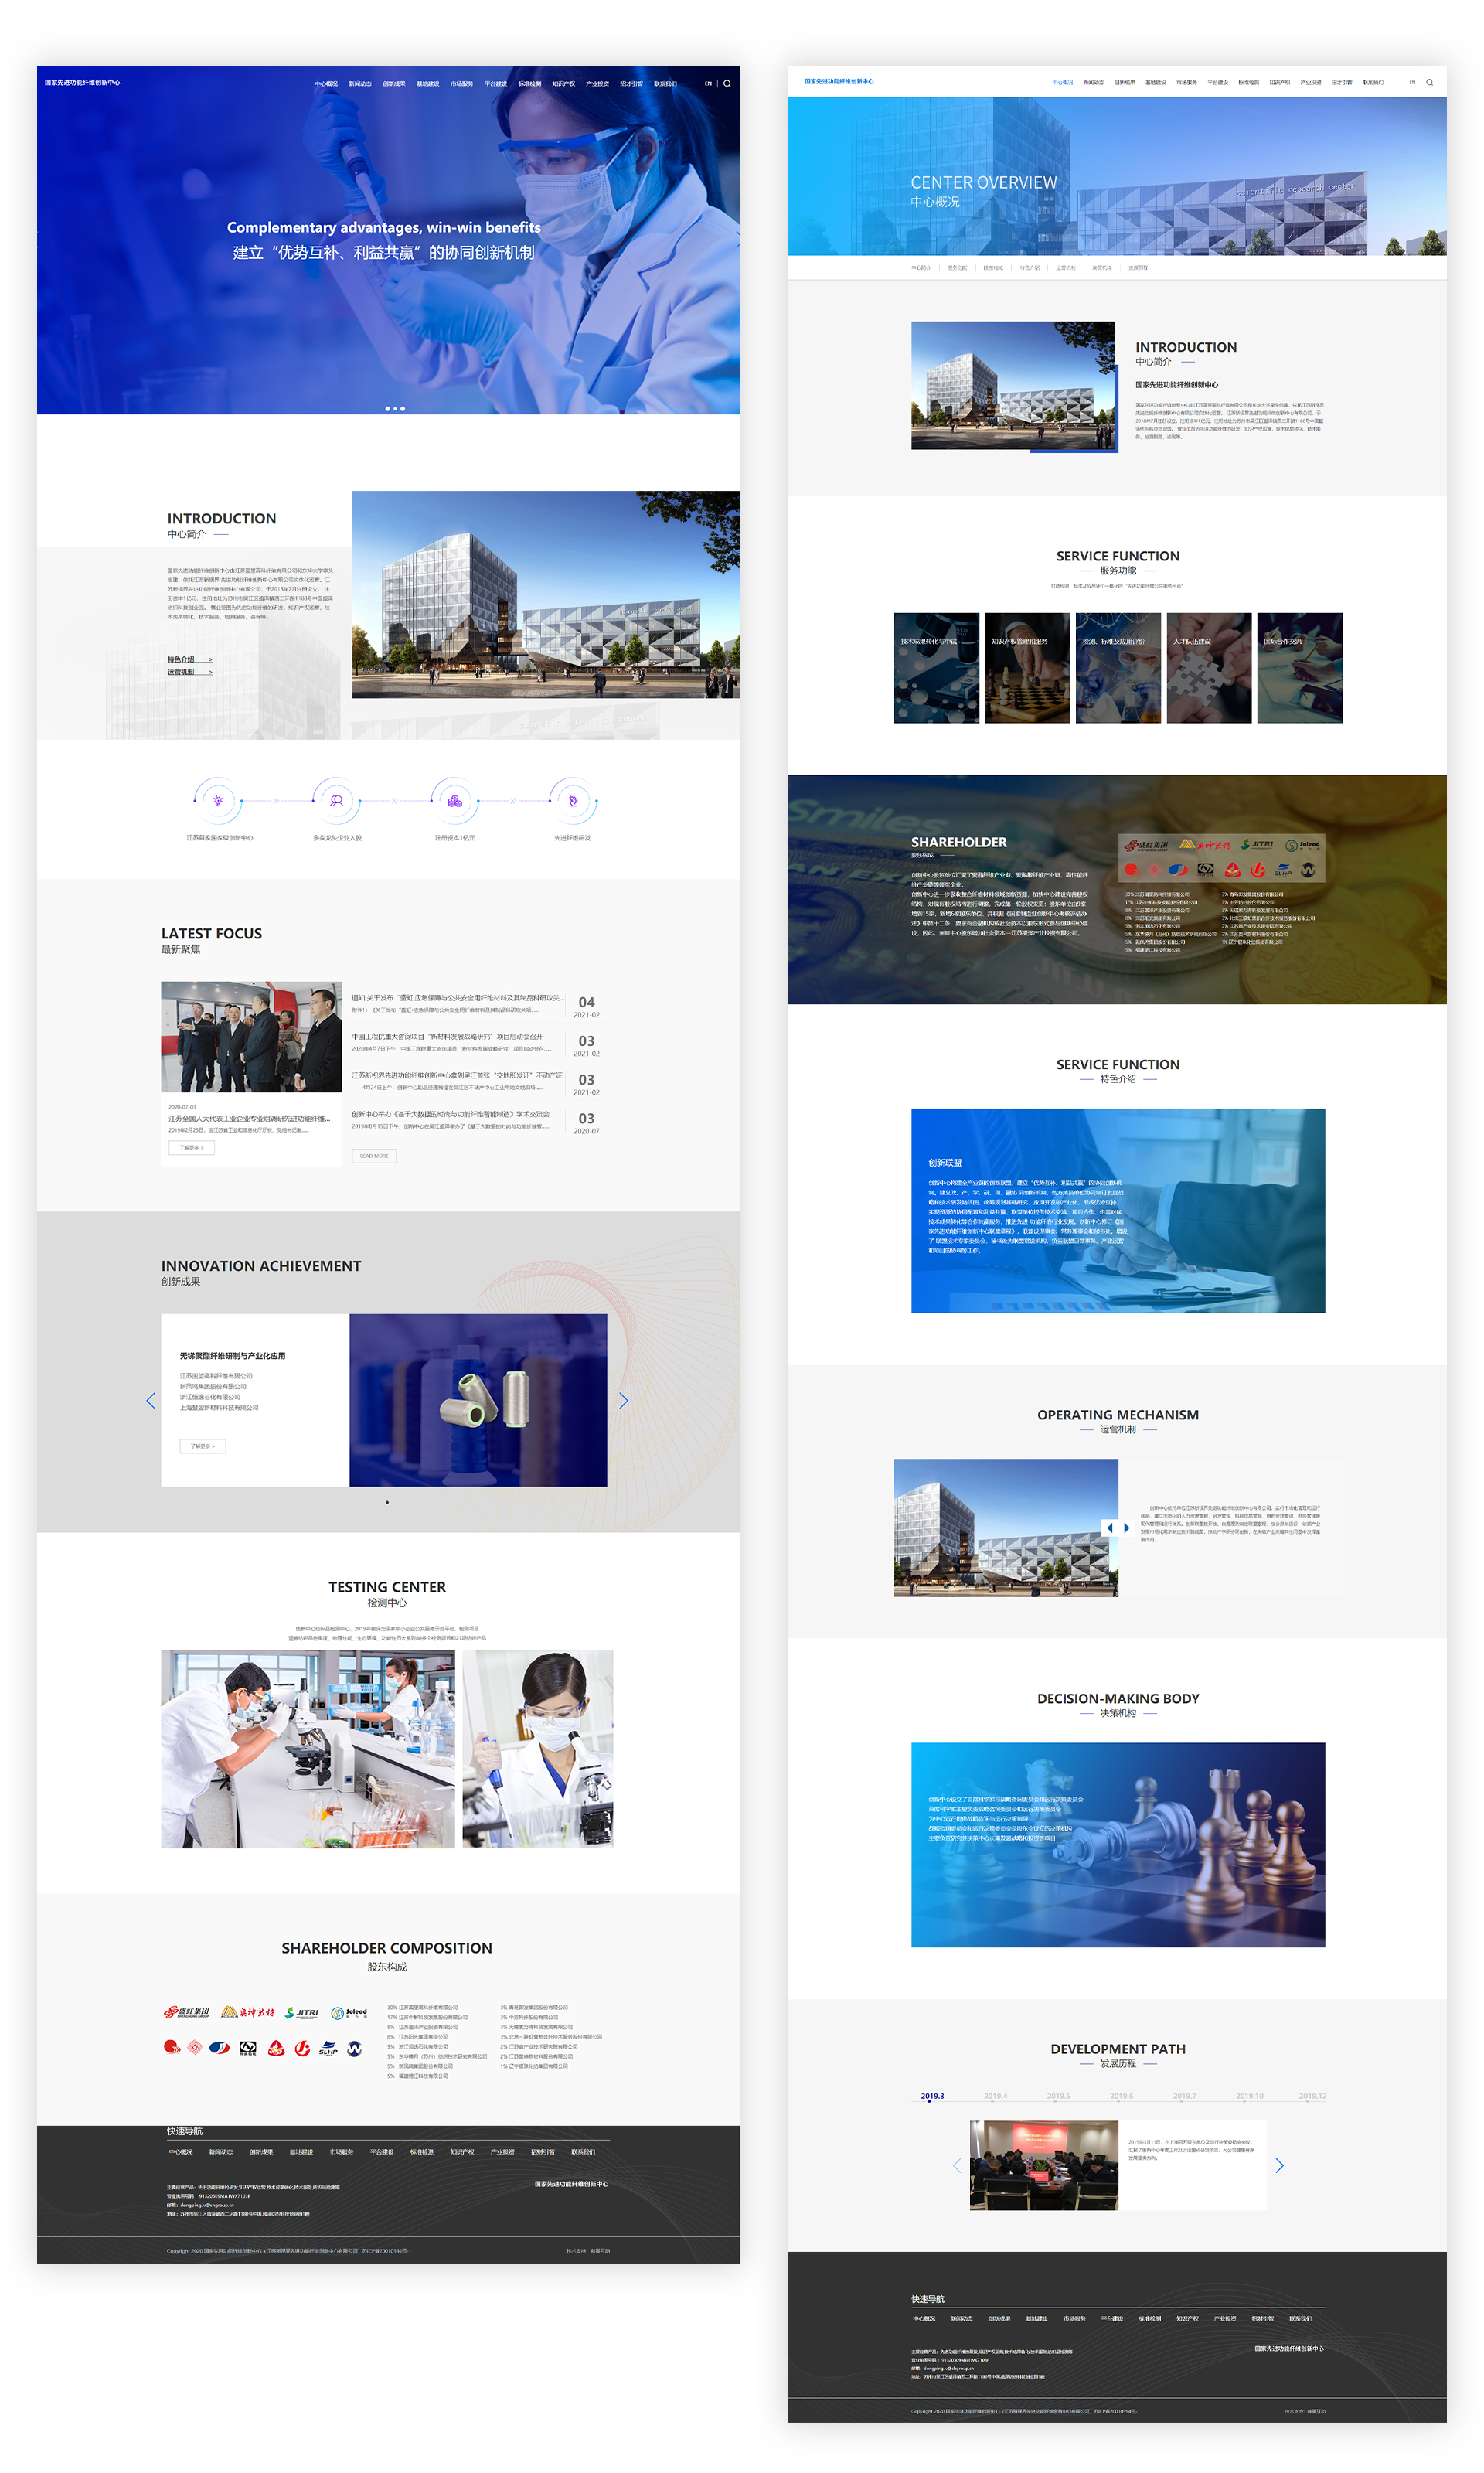Image resolution: width=1484 pixels, height=2473 pixels.
Task: Switch language with left header EN link
Action: [x=708, y=83]
